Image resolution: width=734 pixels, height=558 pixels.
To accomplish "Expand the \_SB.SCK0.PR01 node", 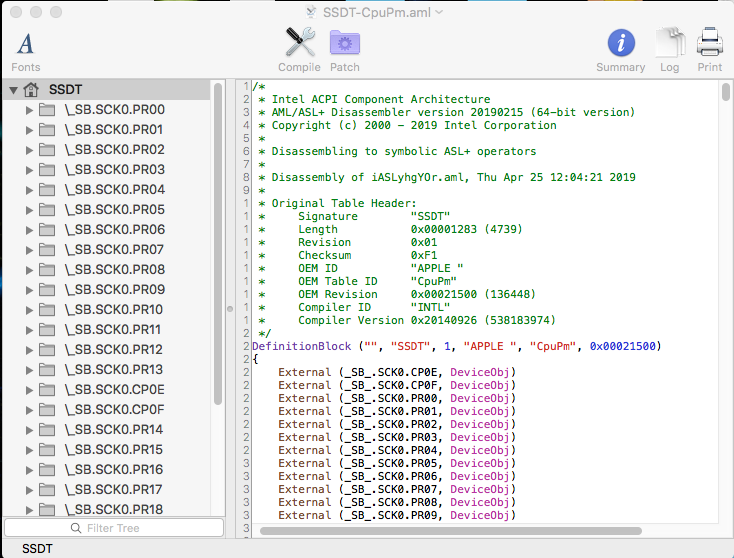I will pyautogui.click(x=29, y=130).
